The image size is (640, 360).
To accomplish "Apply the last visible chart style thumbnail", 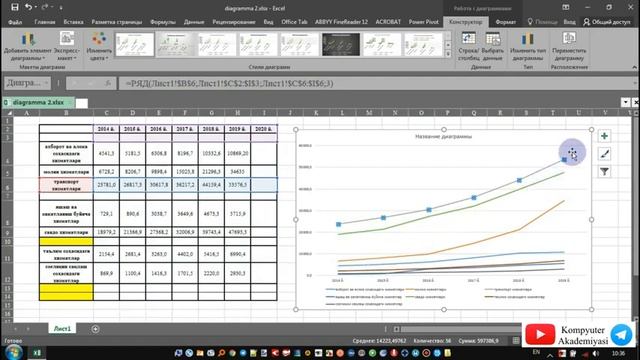I will [x=423, y=44].
